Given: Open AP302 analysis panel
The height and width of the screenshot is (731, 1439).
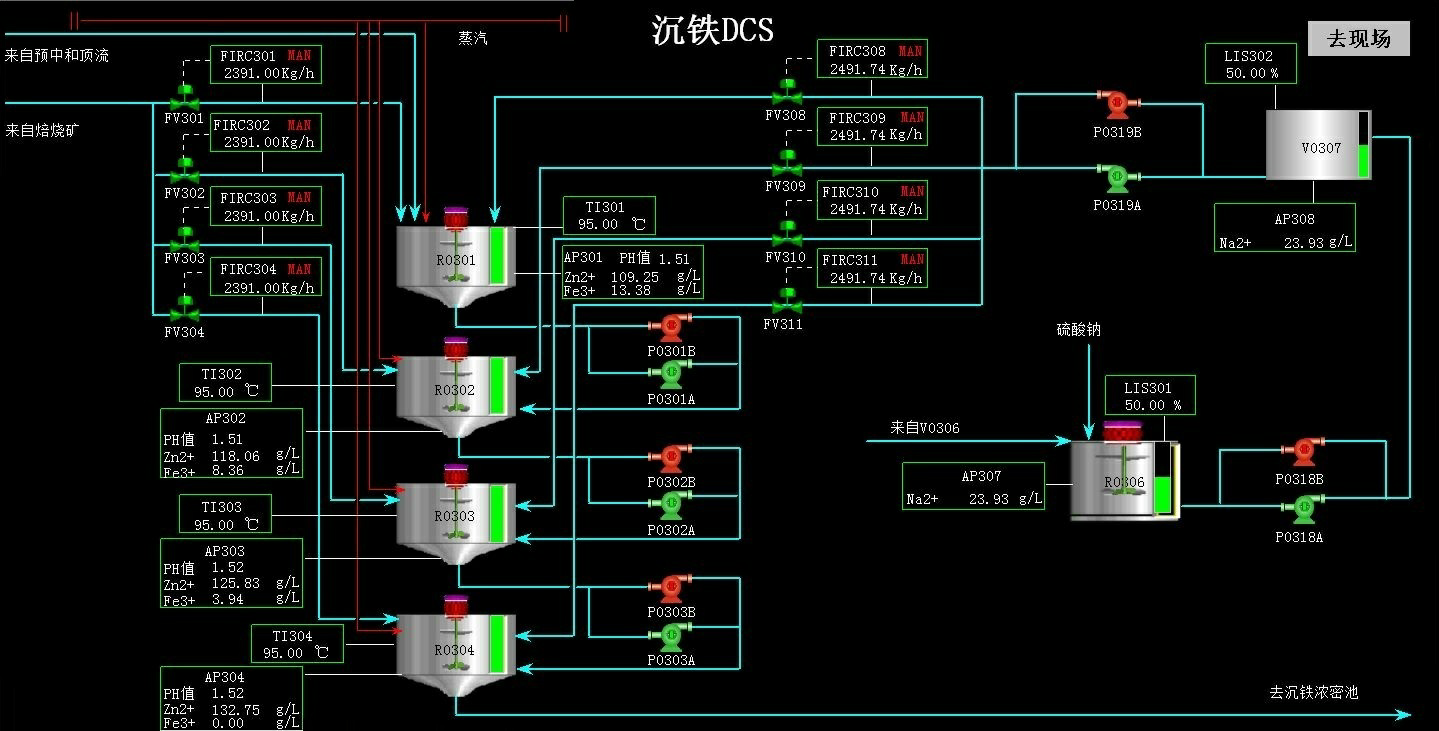Looking at the screenshot, I should pyautogui.click(x=232, y=443).
